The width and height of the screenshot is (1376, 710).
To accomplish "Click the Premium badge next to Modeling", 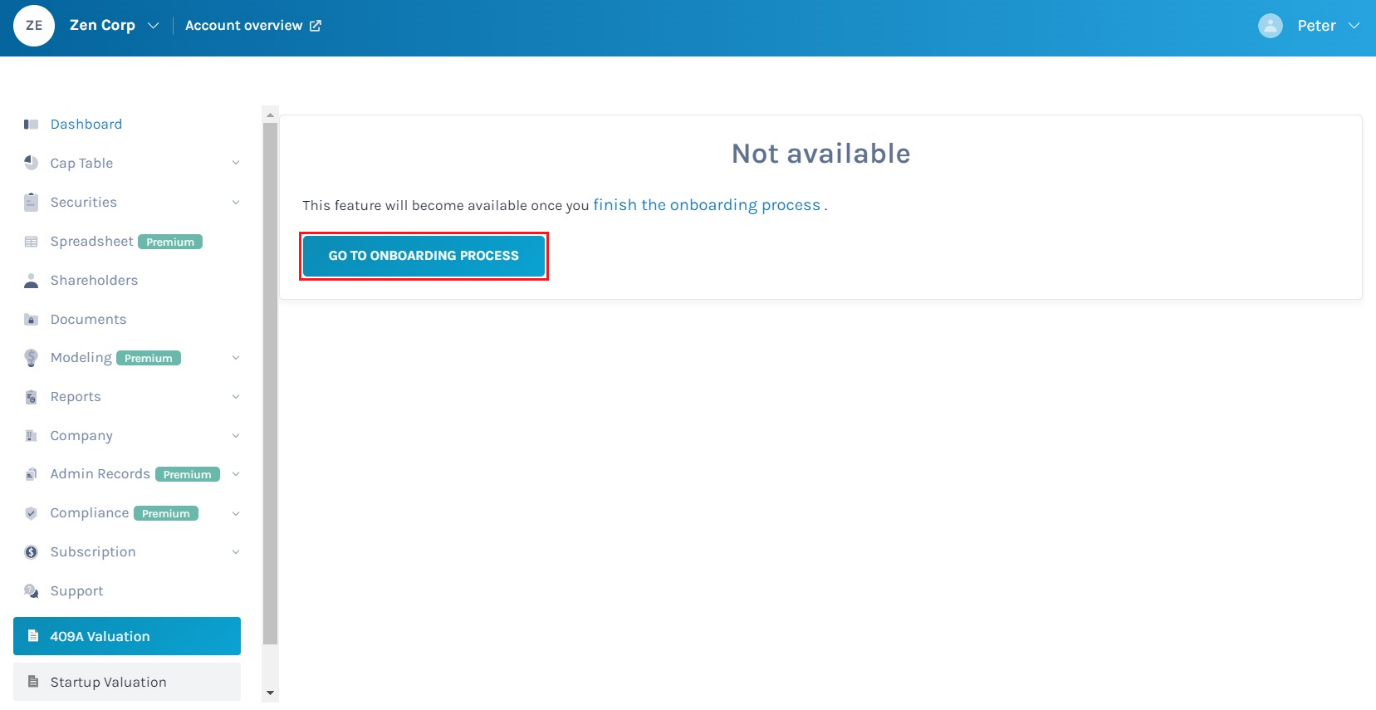I will 149,358.
